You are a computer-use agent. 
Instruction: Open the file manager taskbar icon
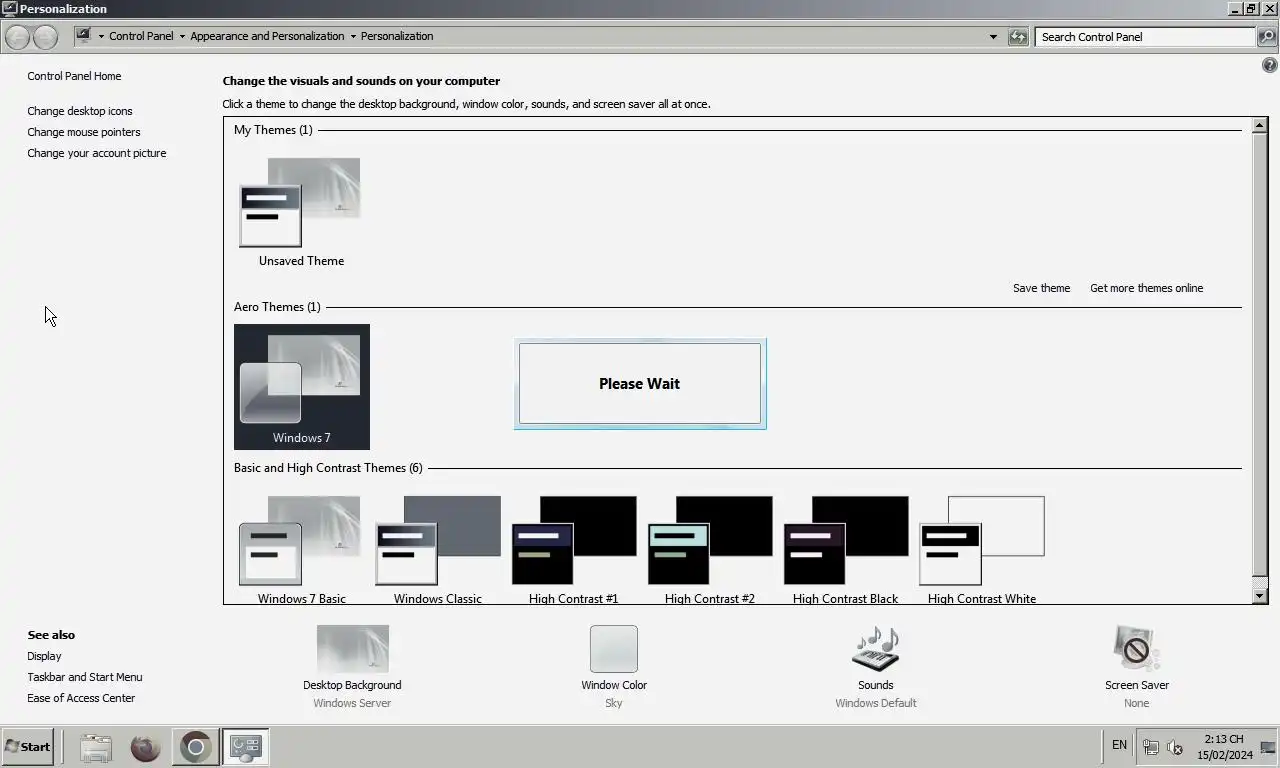point(96,747)
